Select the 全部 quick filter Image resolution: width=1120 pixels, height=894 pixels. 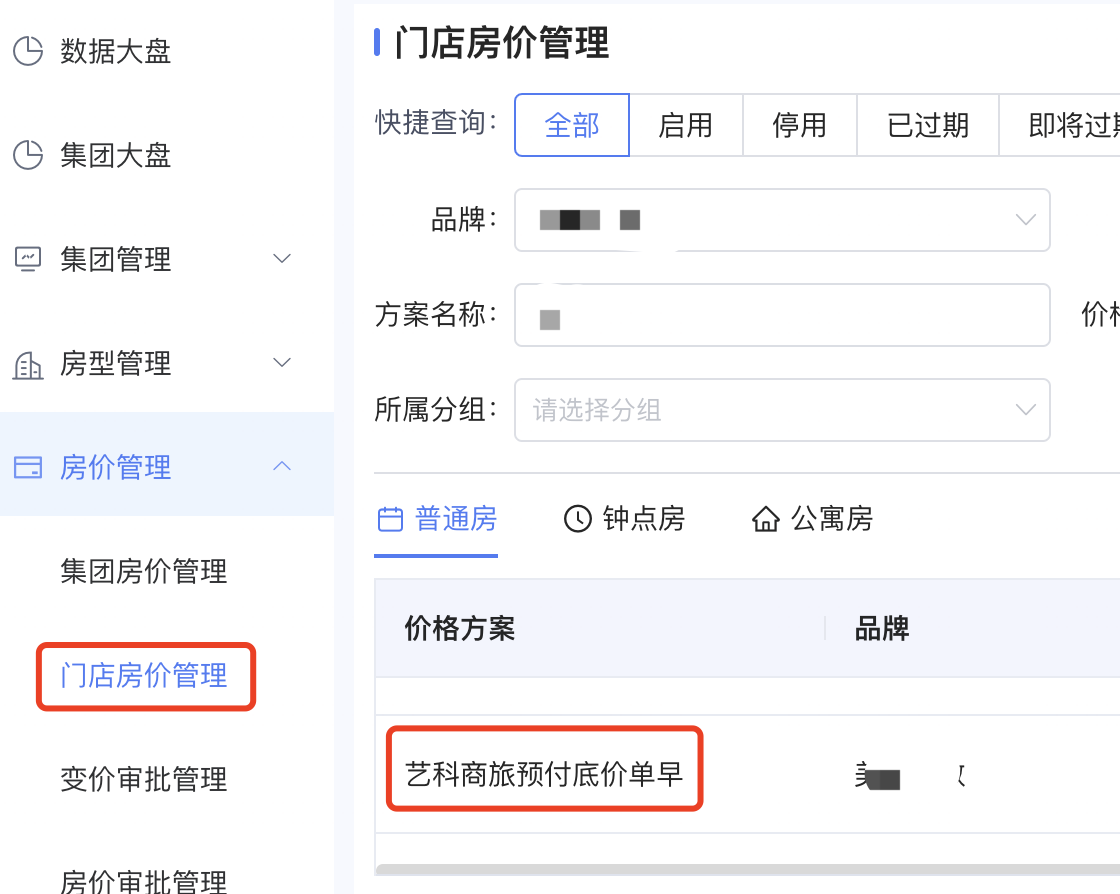pyautogui.click(x=571, y=125)
